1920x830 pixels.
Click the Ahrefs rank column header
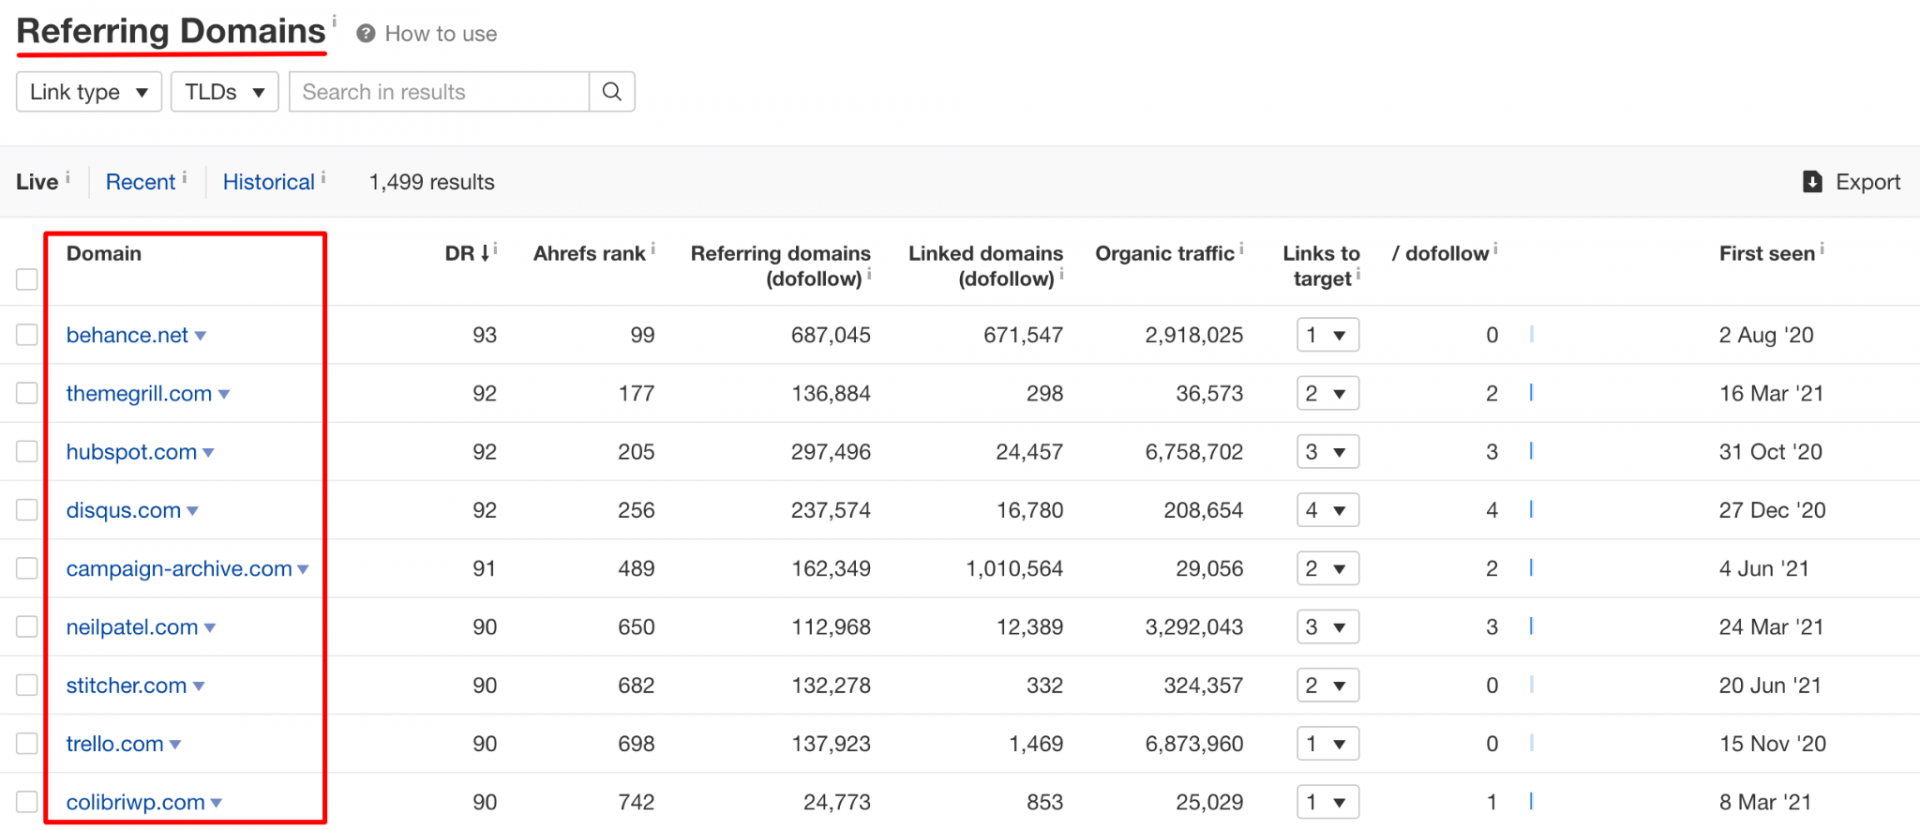[589, 253]
